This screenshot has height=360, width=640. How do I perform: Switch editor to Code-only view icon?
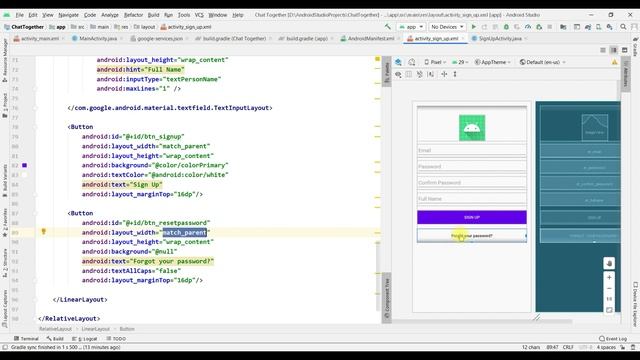603,50
